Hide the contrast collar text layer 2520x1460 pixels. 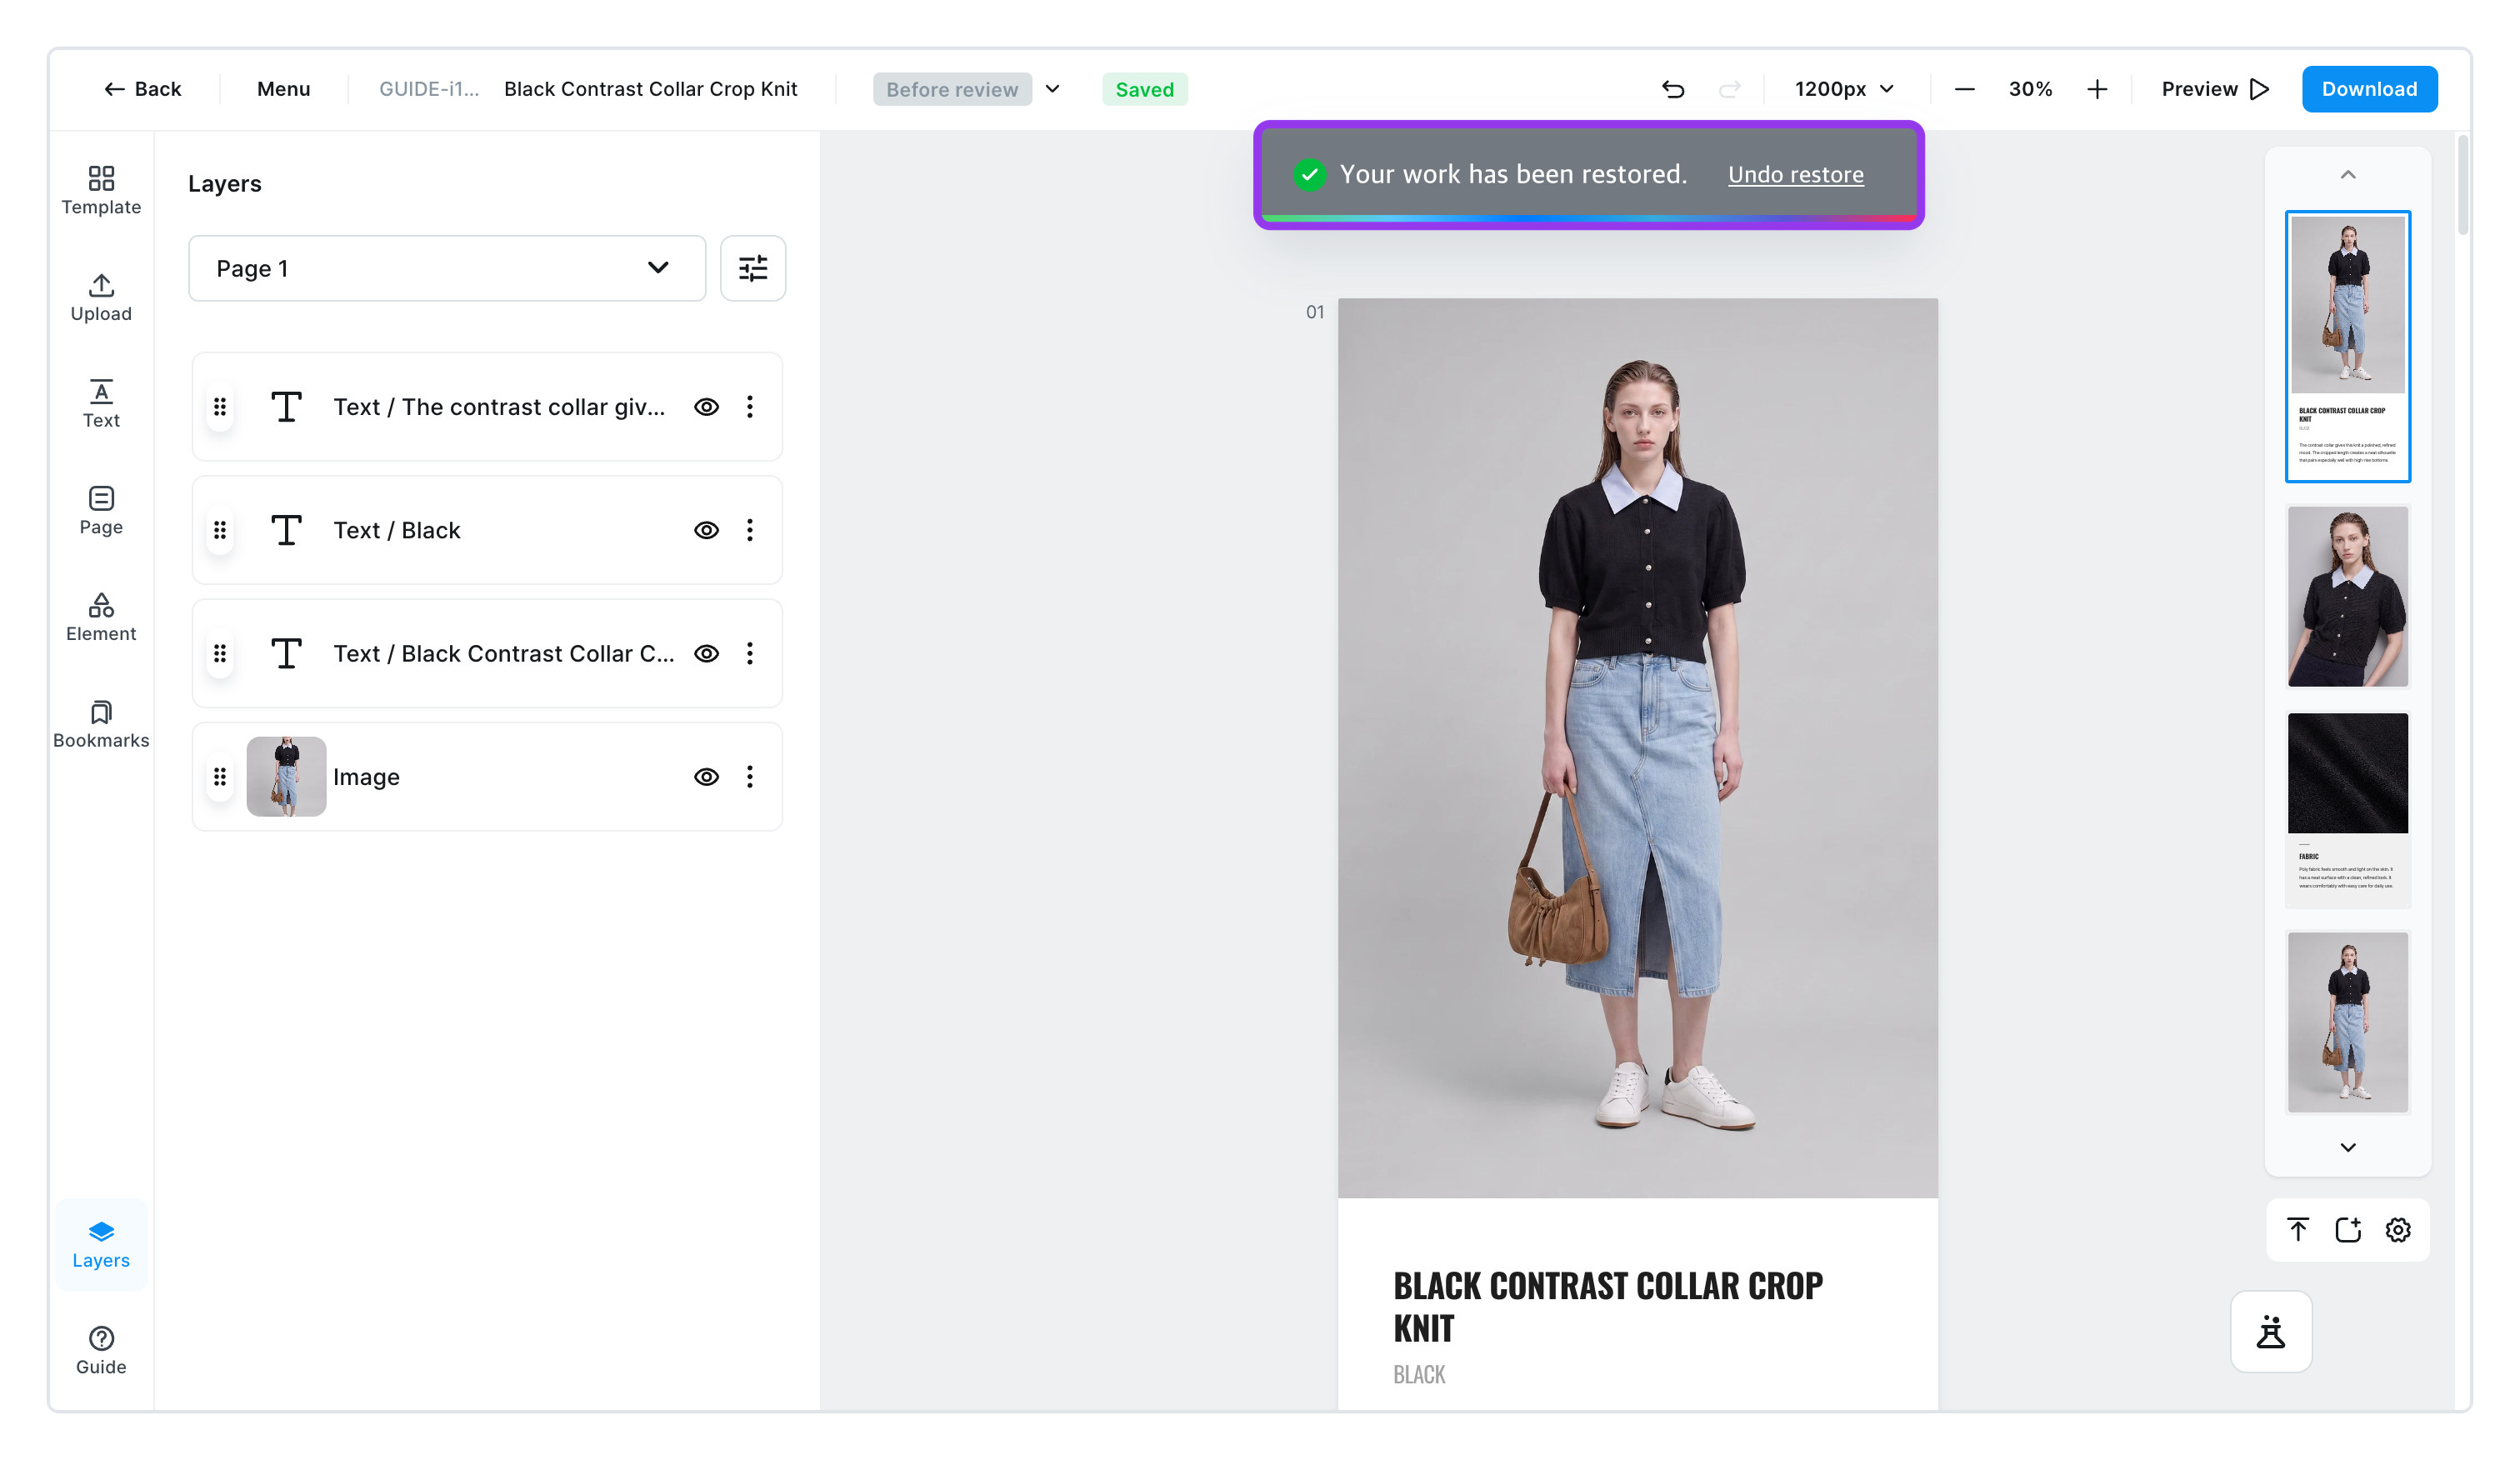pyautogui.click(x=706, y=407)
